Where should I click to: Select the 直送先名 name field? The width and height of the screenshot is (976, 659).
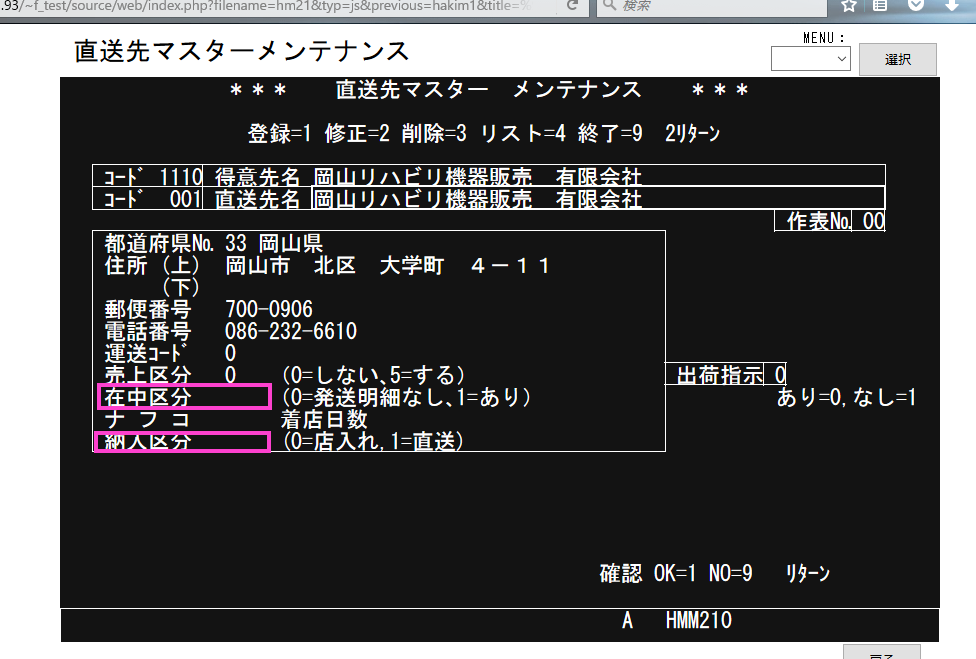[597, 198]
